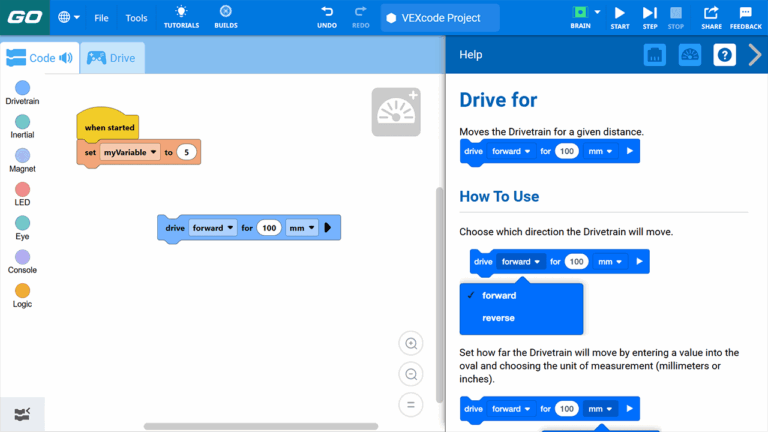The height and width of the screenshot is (432, 768).
Task: Open the monitor gauge icon in workspace
Action: tap(396, 112)
